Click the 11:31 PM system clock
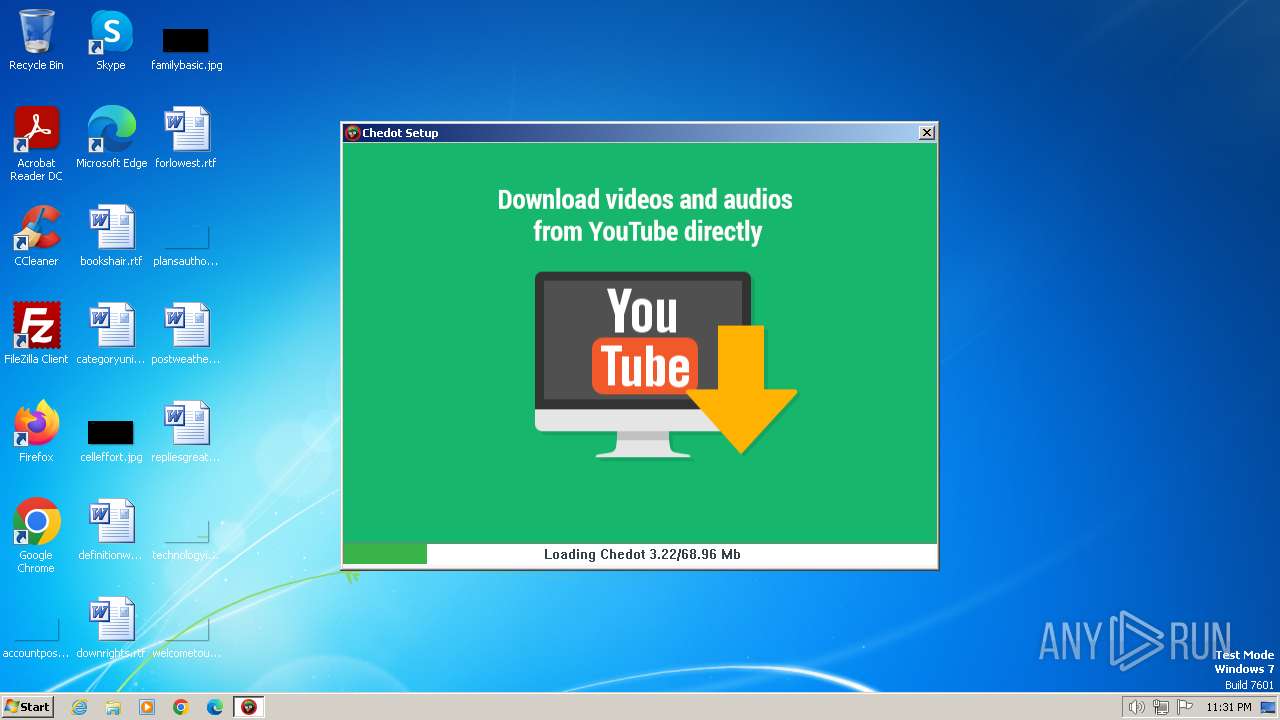 pyautogui.click(x=1228, y=707)
